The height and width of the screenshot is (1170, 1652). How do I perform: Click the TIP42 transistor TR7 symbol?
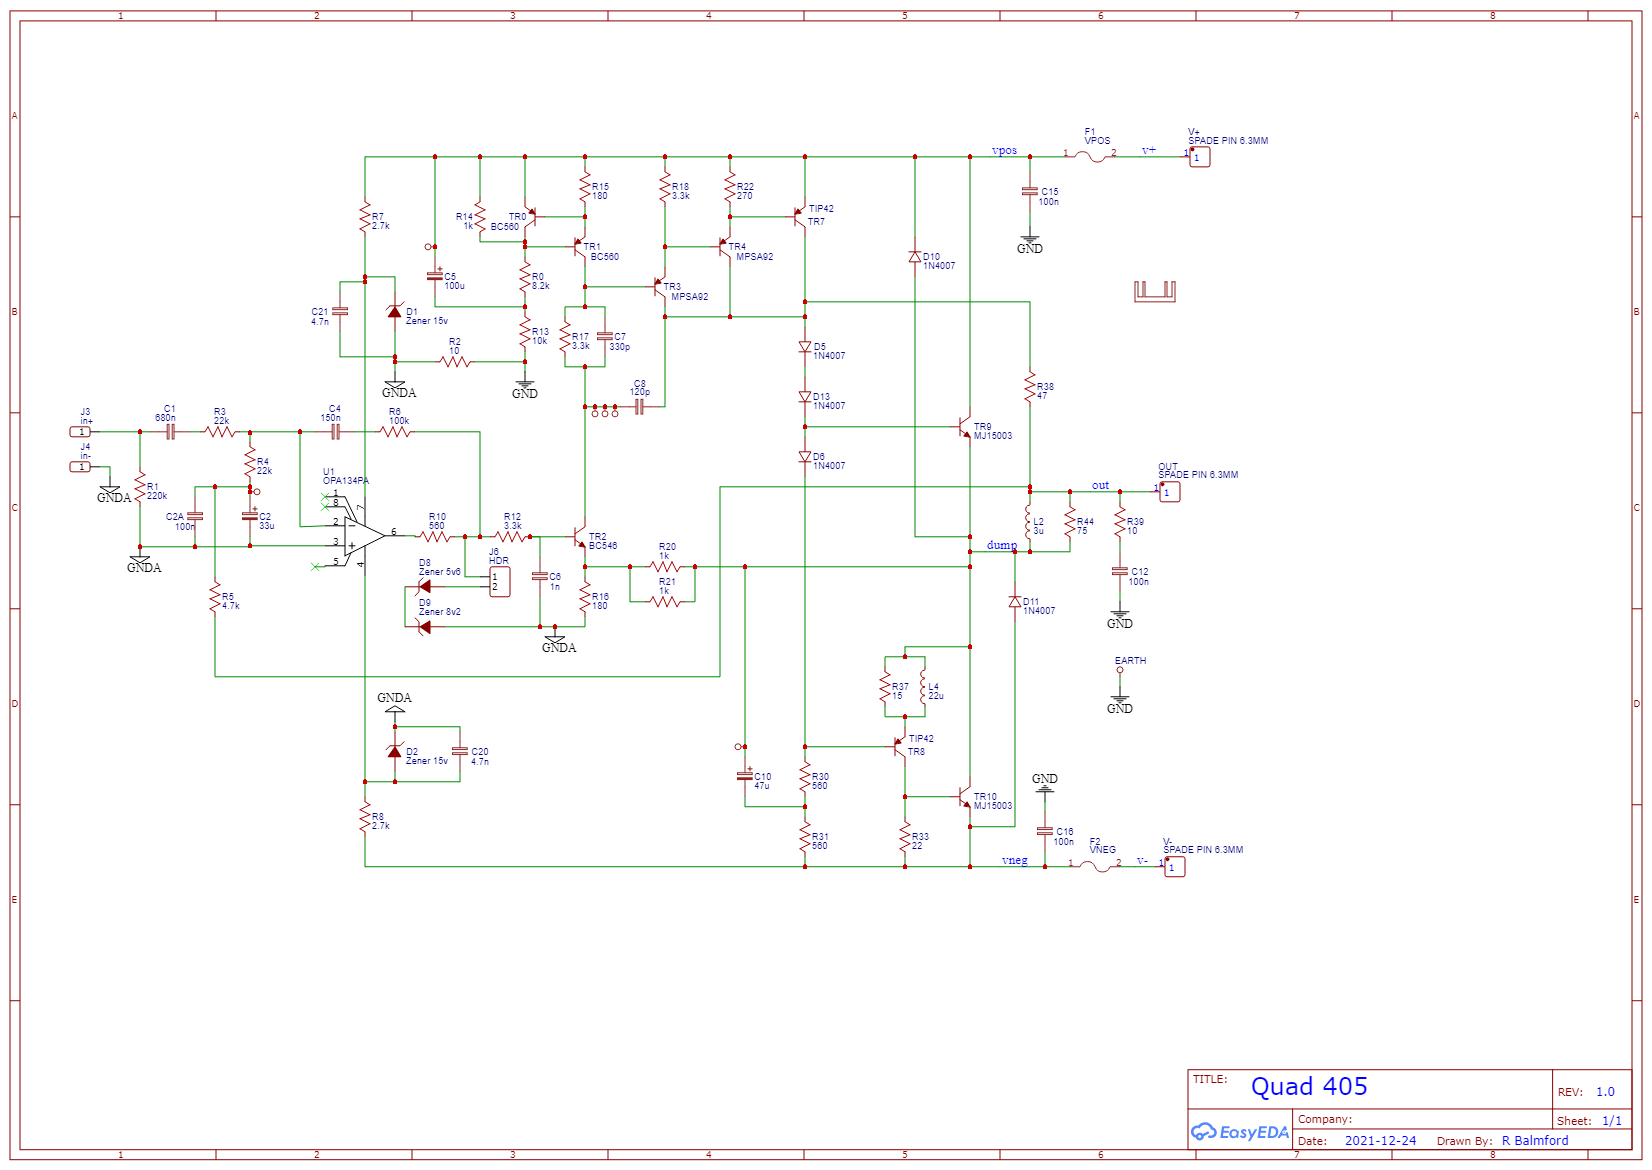[800, 215]
